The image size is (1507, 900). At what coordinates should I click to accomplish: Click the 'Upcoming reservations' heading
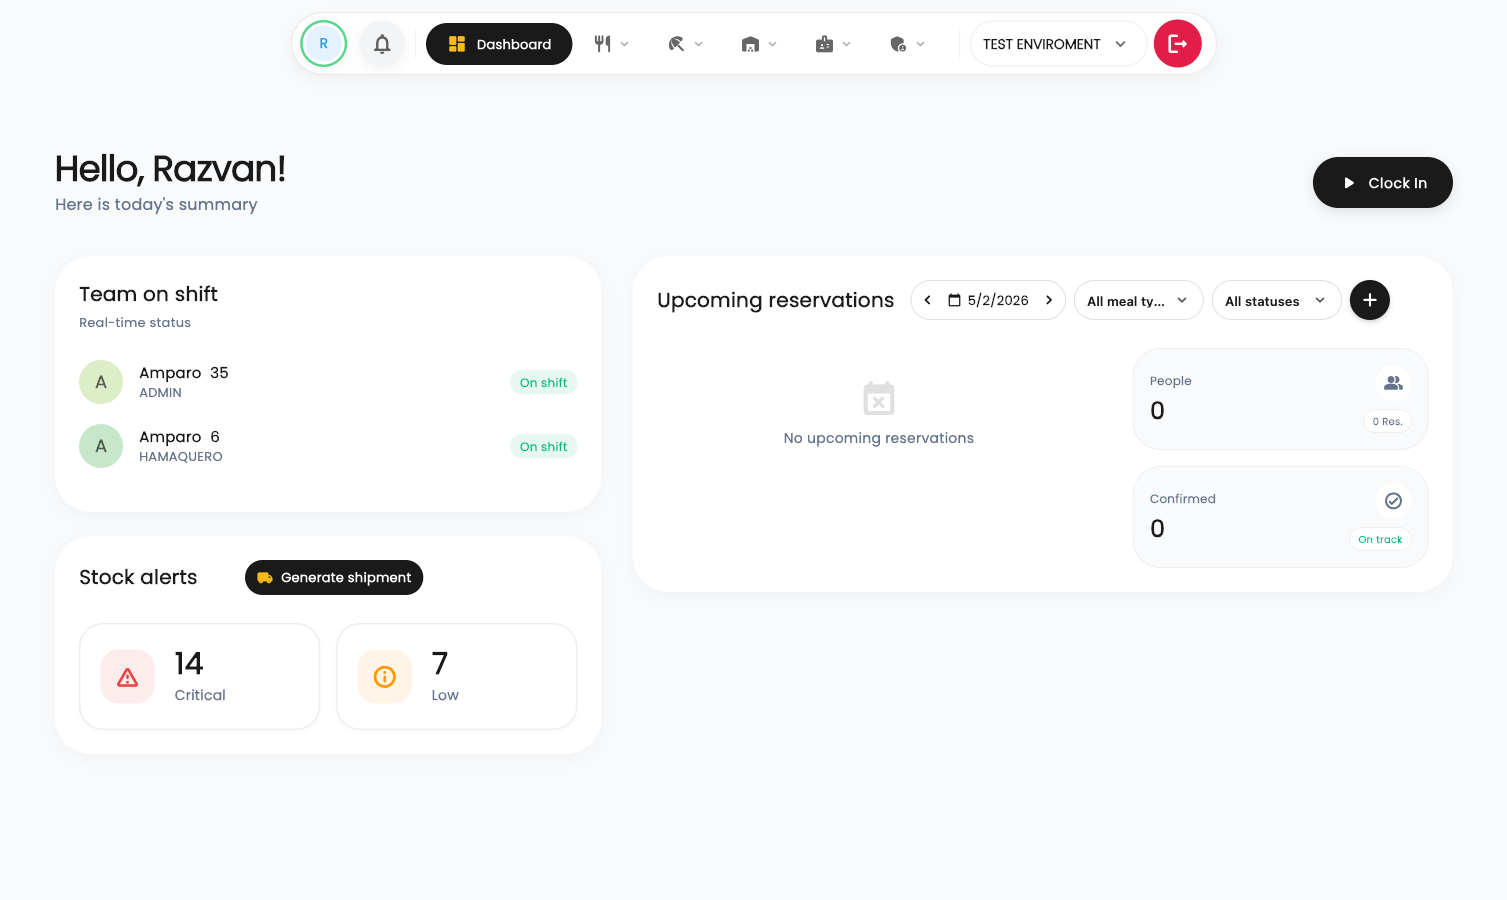(x=775, y=300)
